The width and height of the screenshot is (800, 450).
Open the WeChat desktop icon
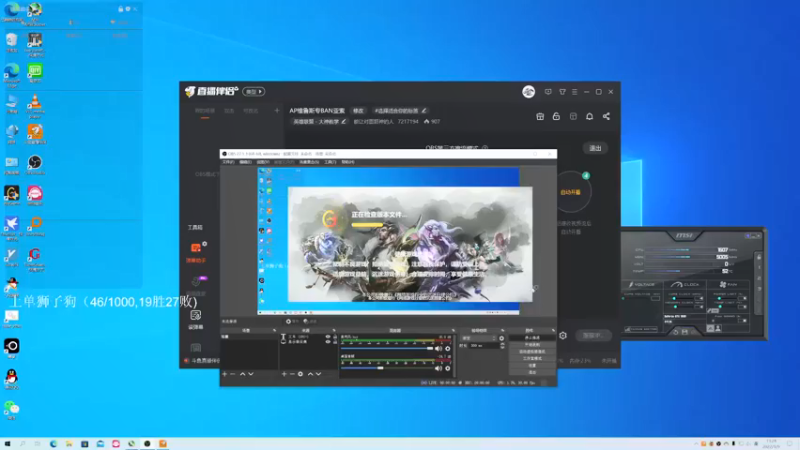pyautogui.click(x=12, y=409)
